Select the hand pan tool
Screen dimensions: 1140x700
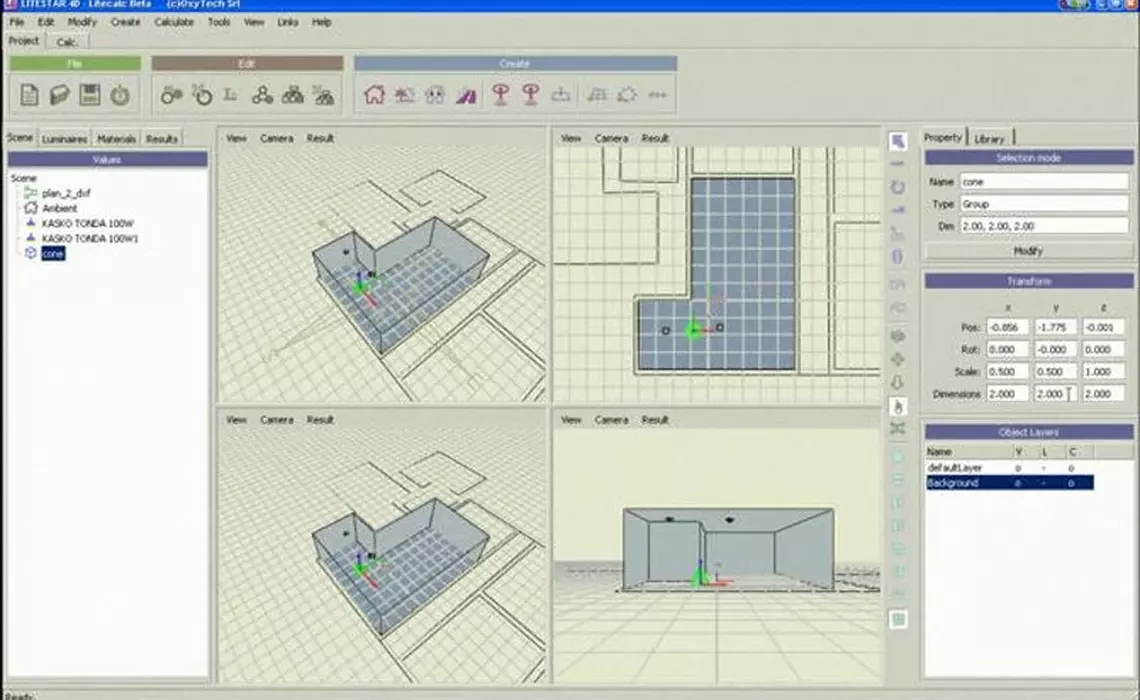pos(898,406)
